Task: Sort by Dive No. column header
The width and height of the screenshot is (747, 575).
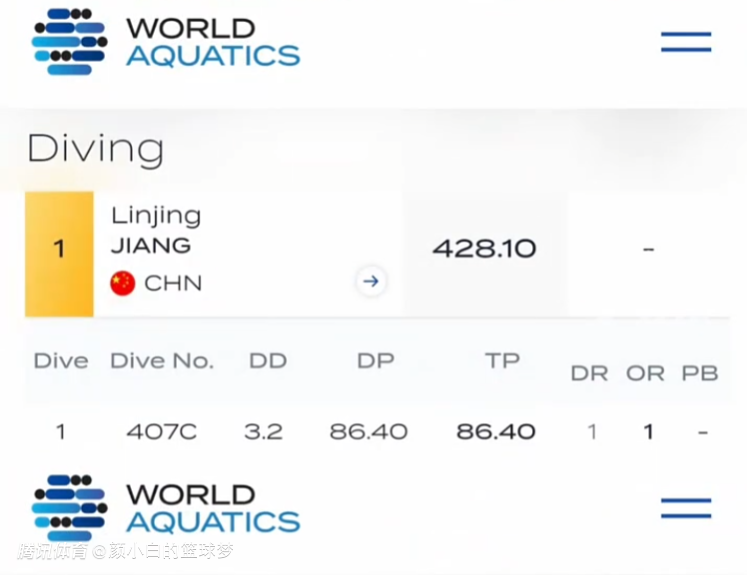Action: click(x=161, y=361)
